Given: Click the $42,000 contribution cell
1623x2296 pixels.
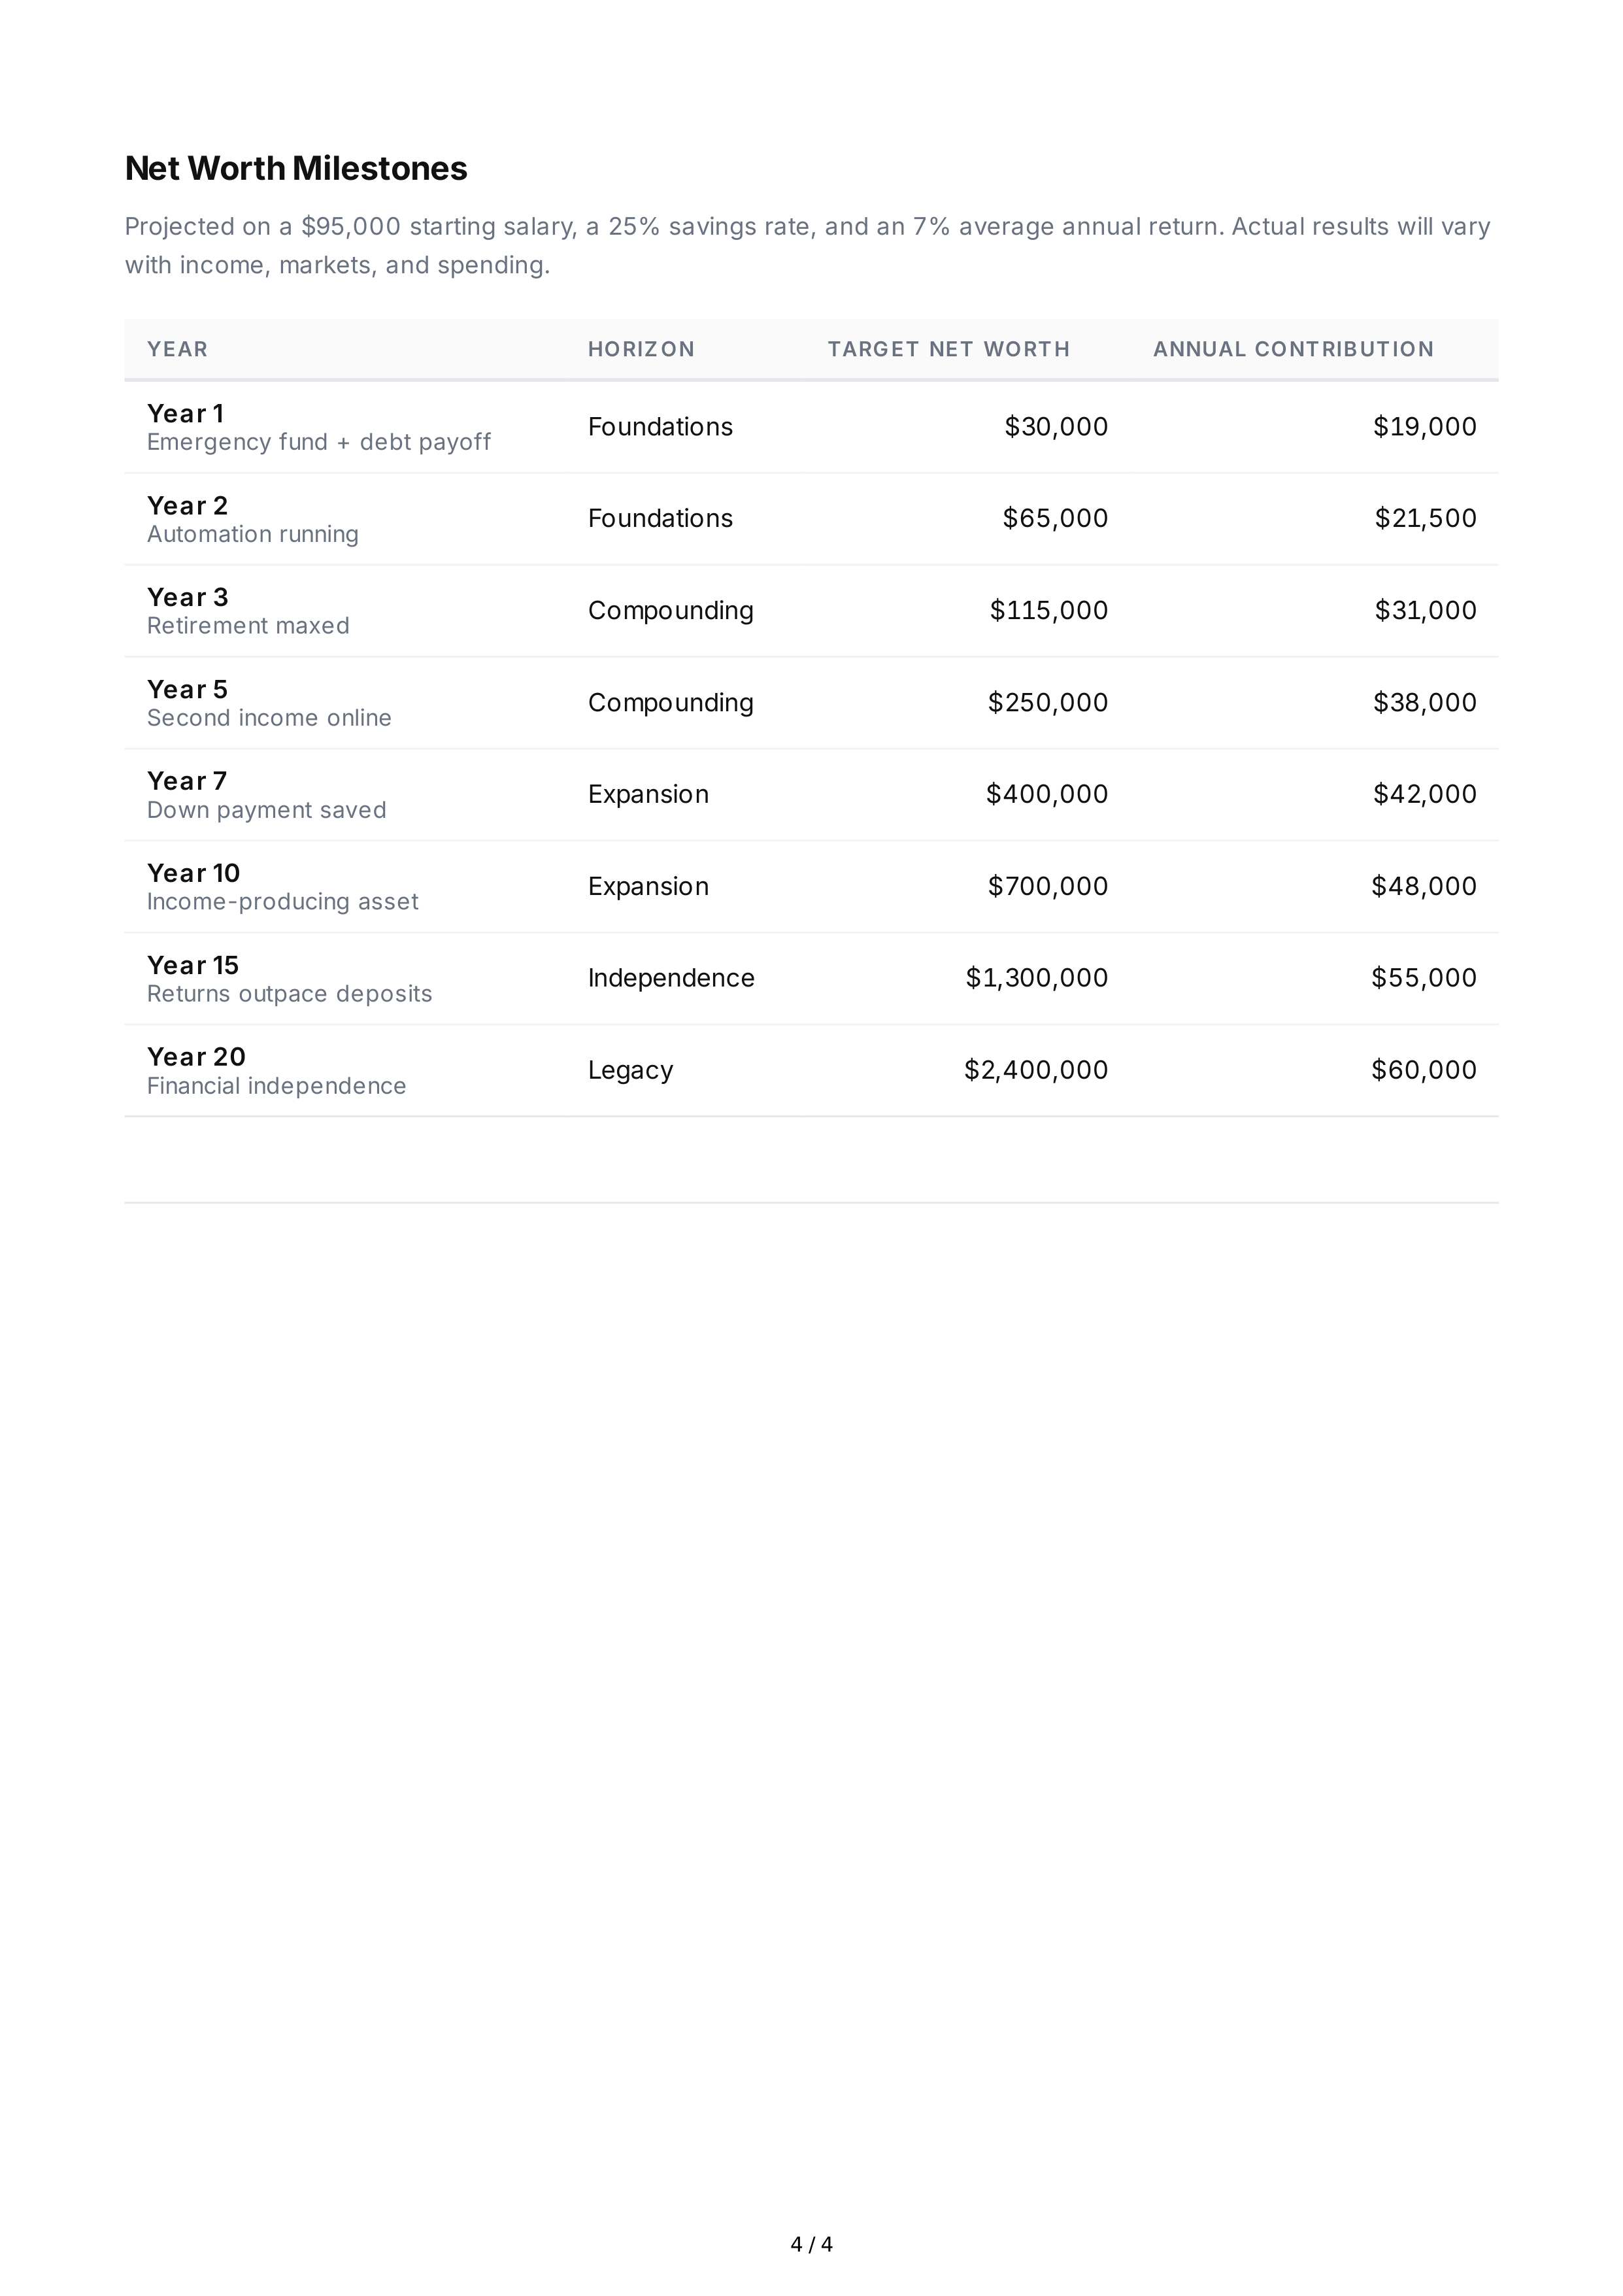Looking at the screenshot, I should pyautogui.click(x=1424, y=794).
